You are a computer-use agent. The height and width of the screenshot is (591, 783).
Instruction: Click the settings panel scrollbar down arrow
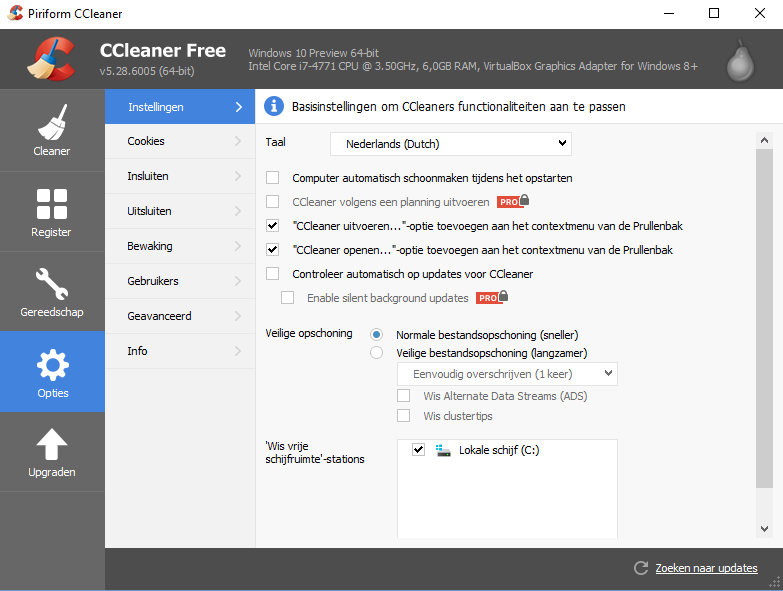point(764,529)
